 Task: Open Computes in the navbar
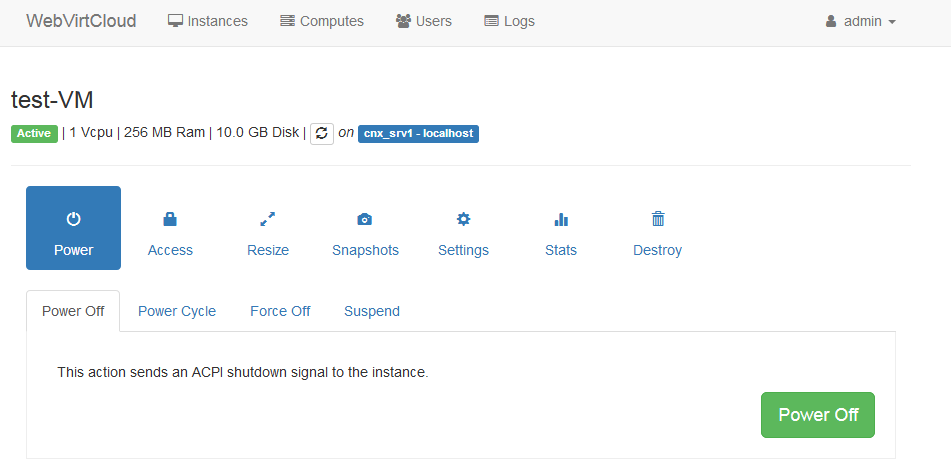322,21
